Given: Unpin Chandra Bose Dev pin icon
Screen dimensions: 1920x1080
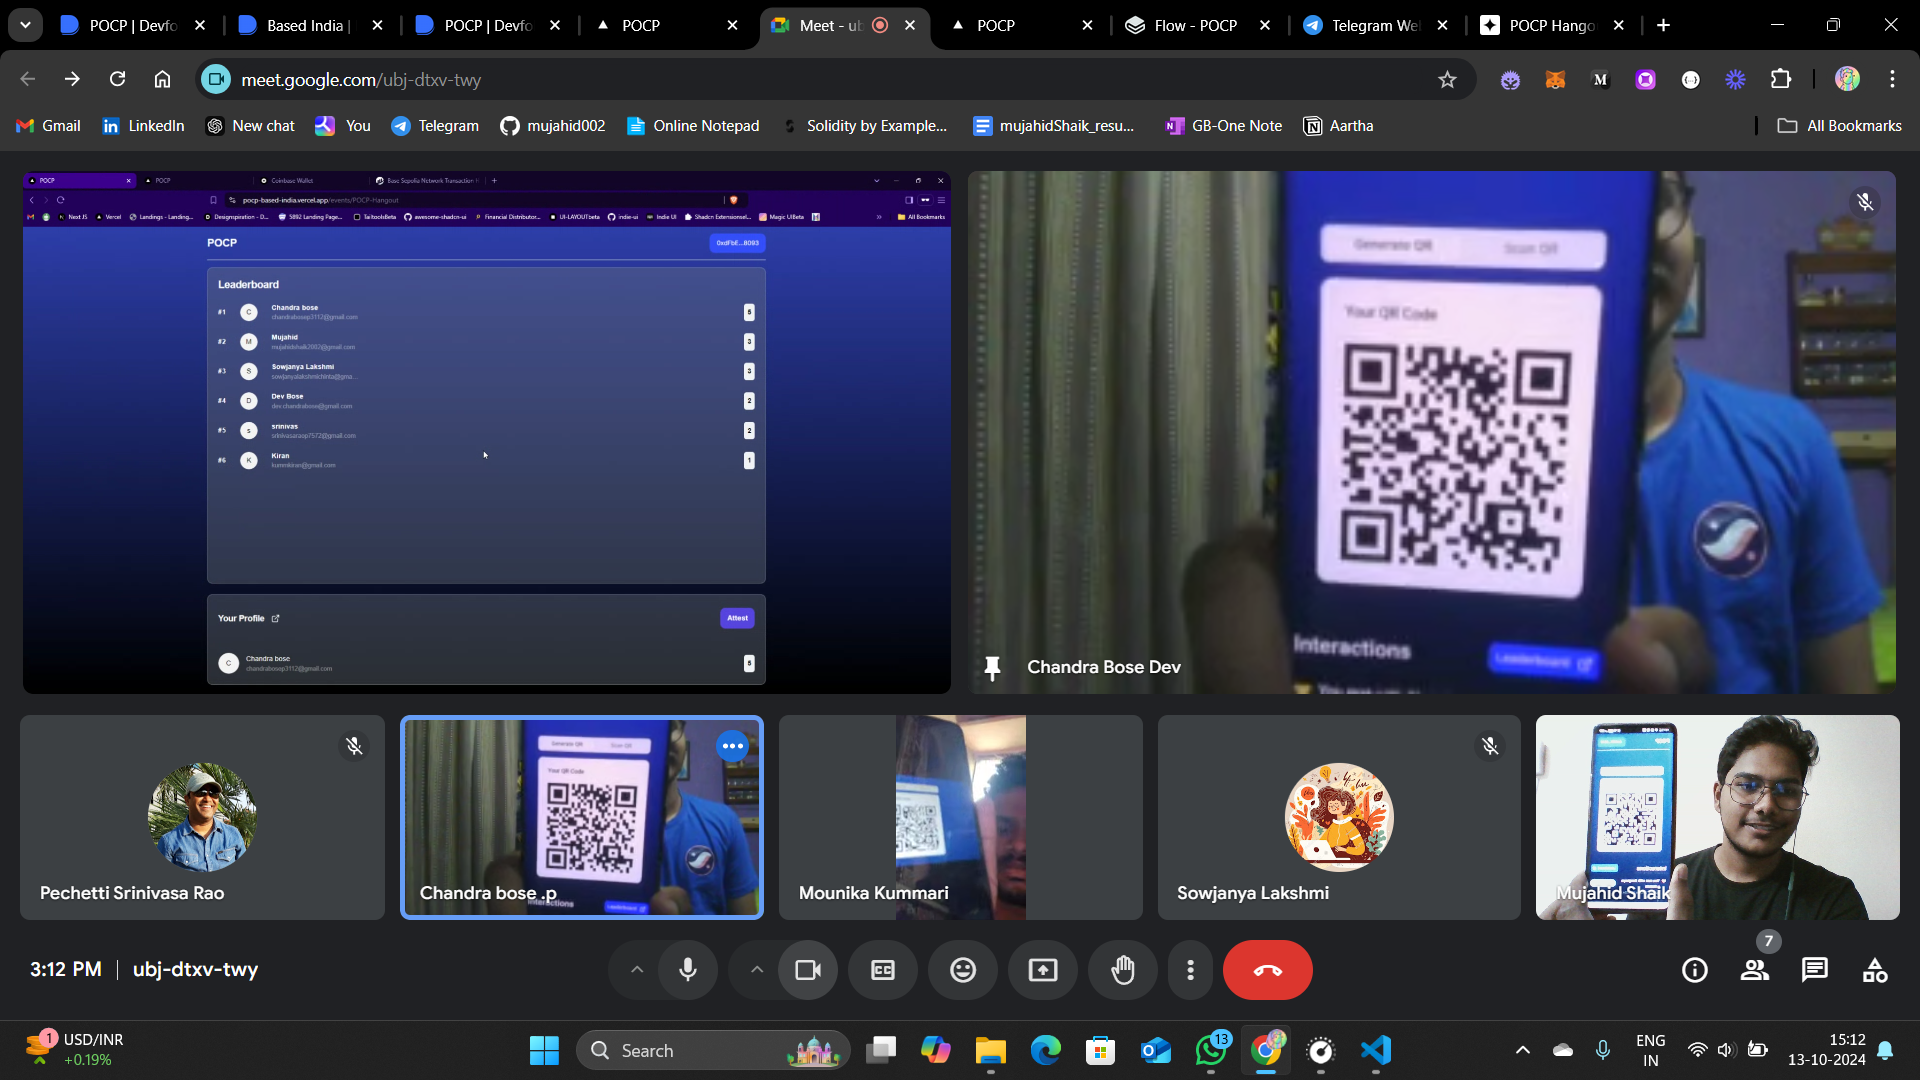Looking at the screenshot, I should pyautogui.click(x=992, y=668).
